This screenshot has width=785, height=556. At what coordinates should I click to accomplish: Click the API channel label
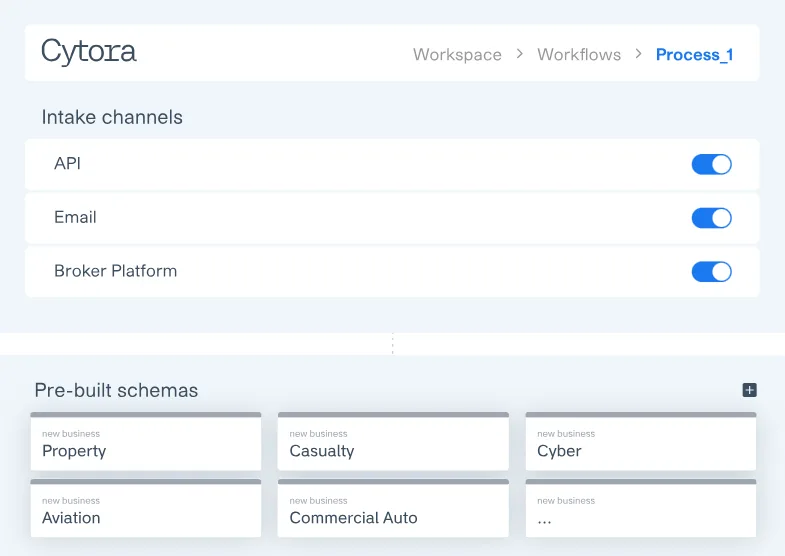tap(67, 164)
